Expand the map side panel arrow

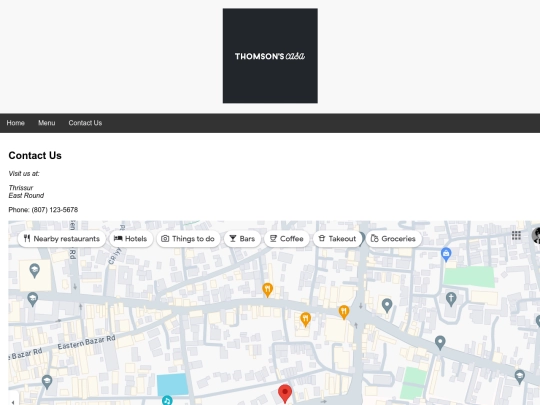point(13,401)
